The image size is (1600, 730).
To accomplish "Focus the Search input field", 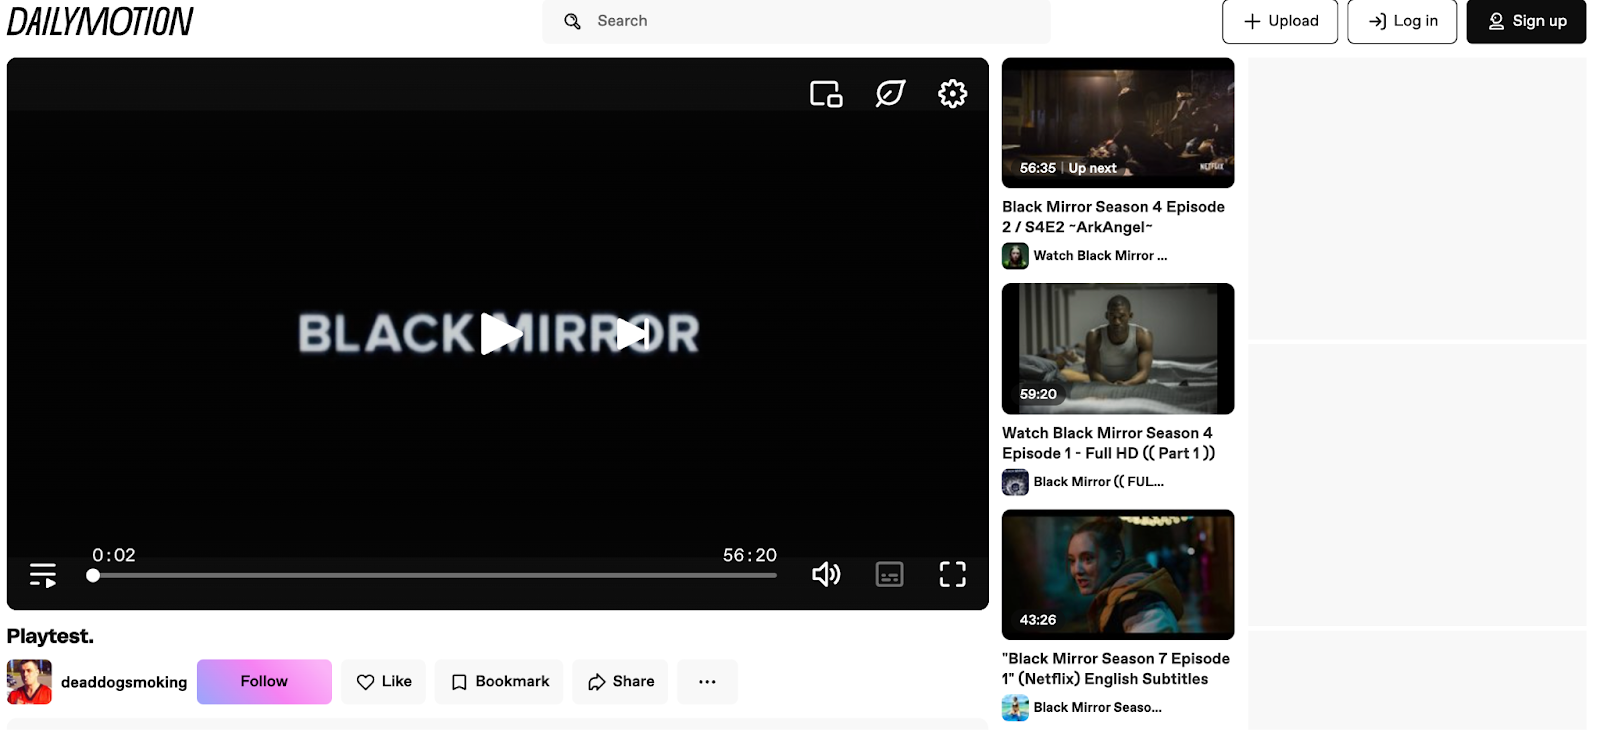I will [796, 21].
